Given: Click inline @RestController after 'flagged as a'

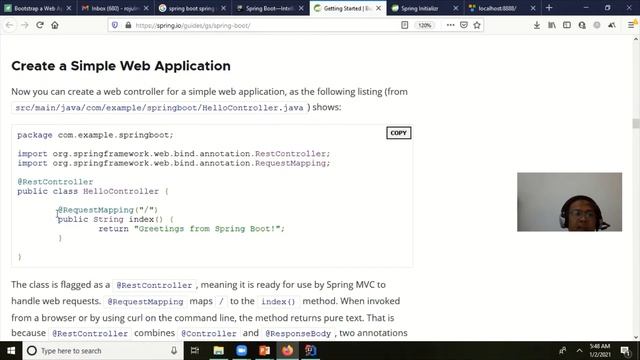Looking at the screenshot, I should click(x=154, y=285).
